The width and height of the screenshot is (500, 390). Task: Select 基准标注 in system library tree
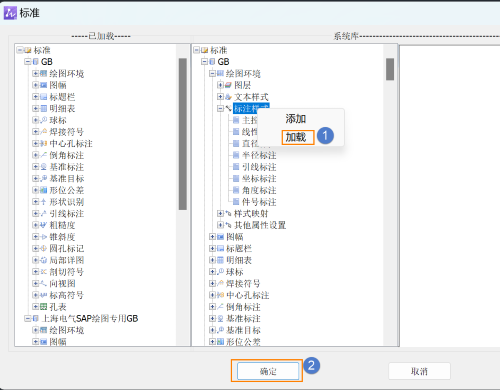[243, 318]
